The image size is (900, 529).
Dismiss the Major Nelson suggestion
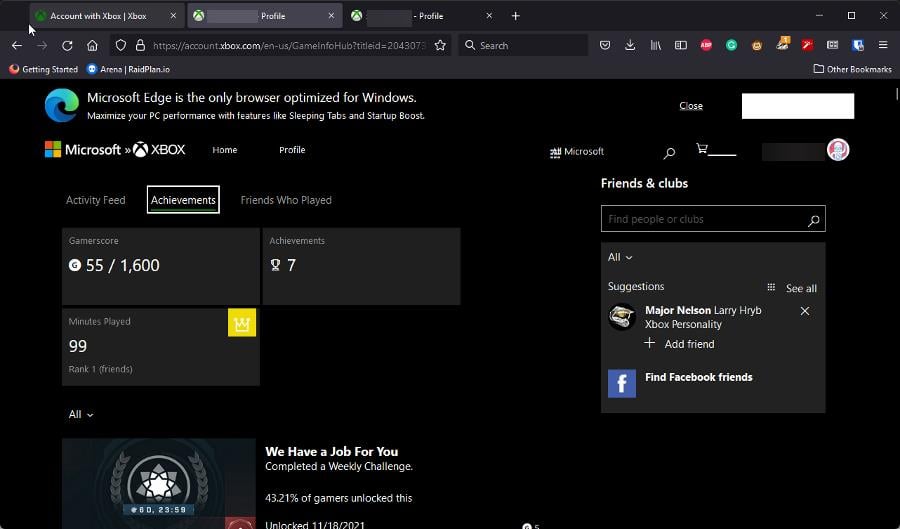coord(805,311)
